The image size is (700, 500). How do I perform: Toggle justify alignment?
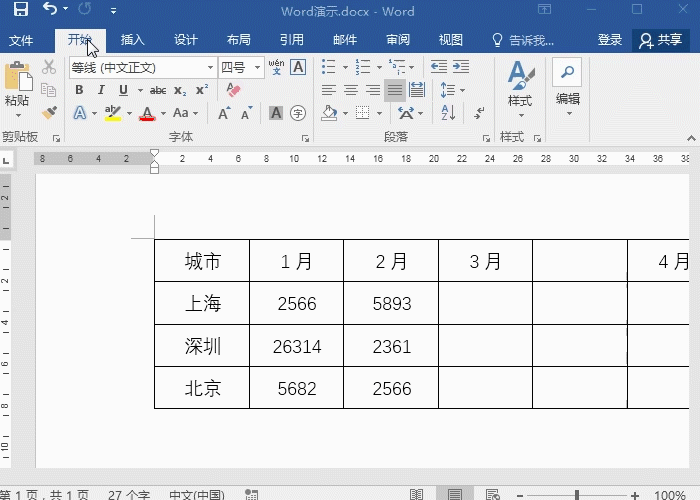click(395, 90)
